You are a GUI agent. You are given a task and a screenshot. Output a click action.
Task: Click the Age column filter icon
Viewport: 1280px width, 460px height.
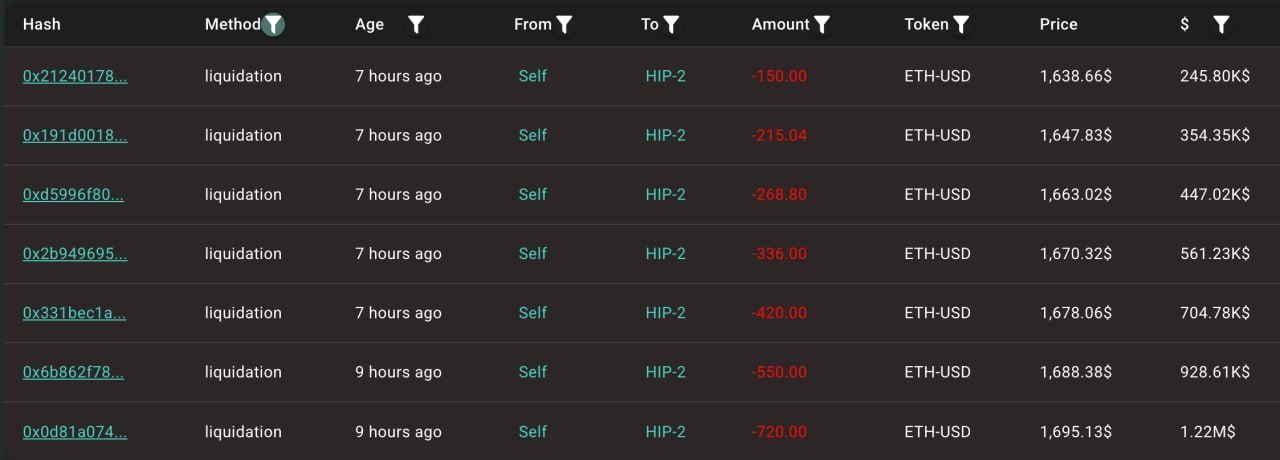click(x=416, y=25)
